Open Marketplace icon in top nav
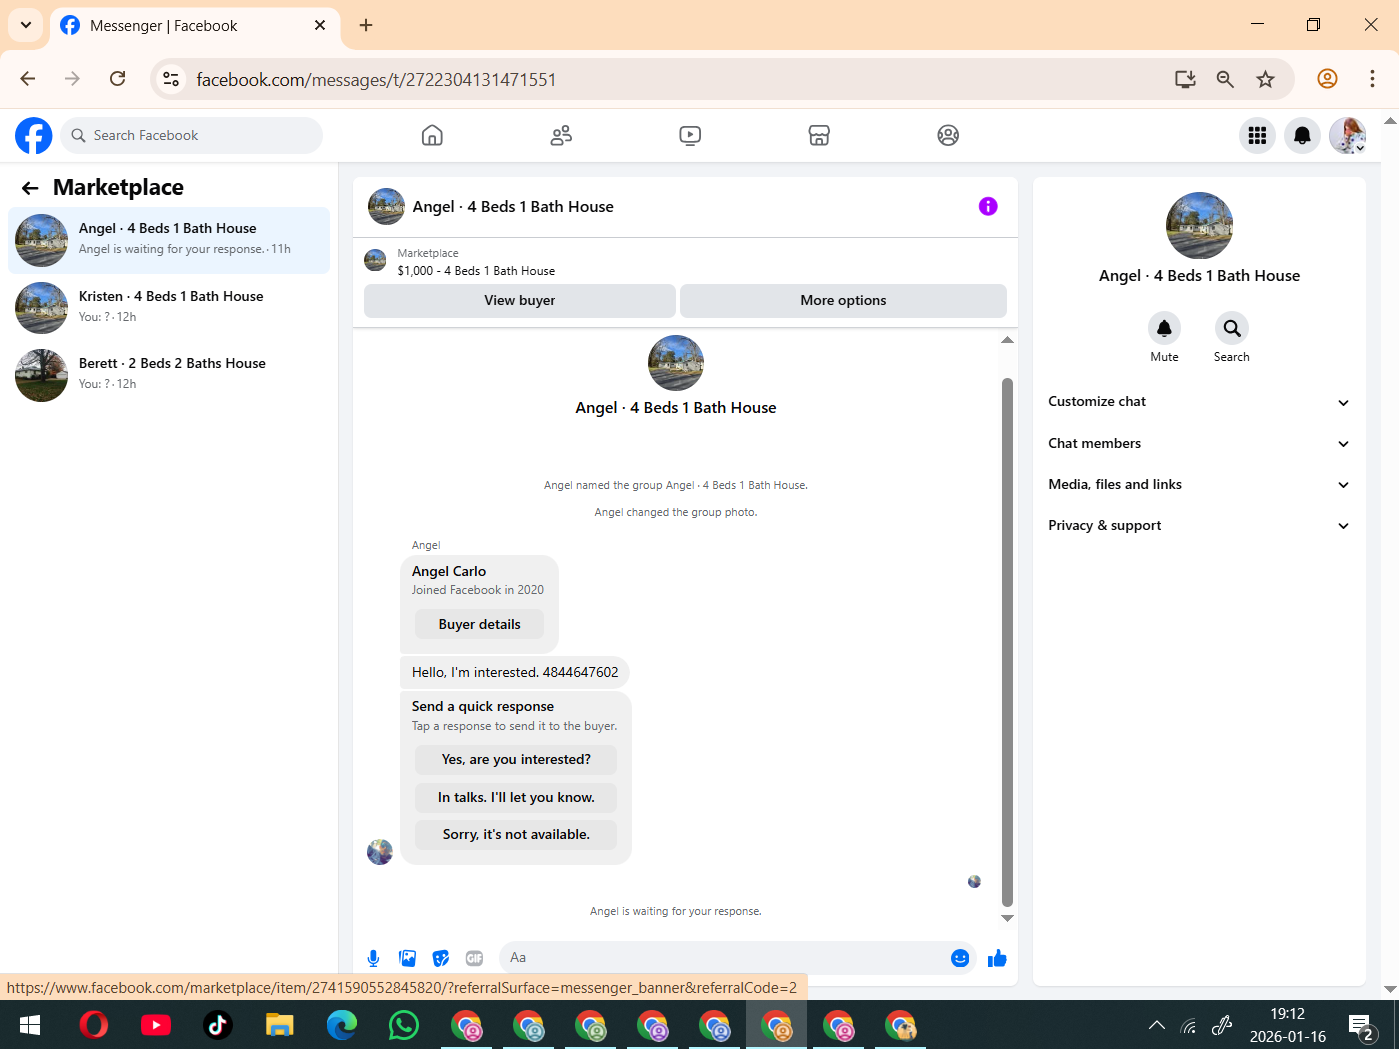The image size is (1399, 1049). pyautogui.click(x=819, y=135)
